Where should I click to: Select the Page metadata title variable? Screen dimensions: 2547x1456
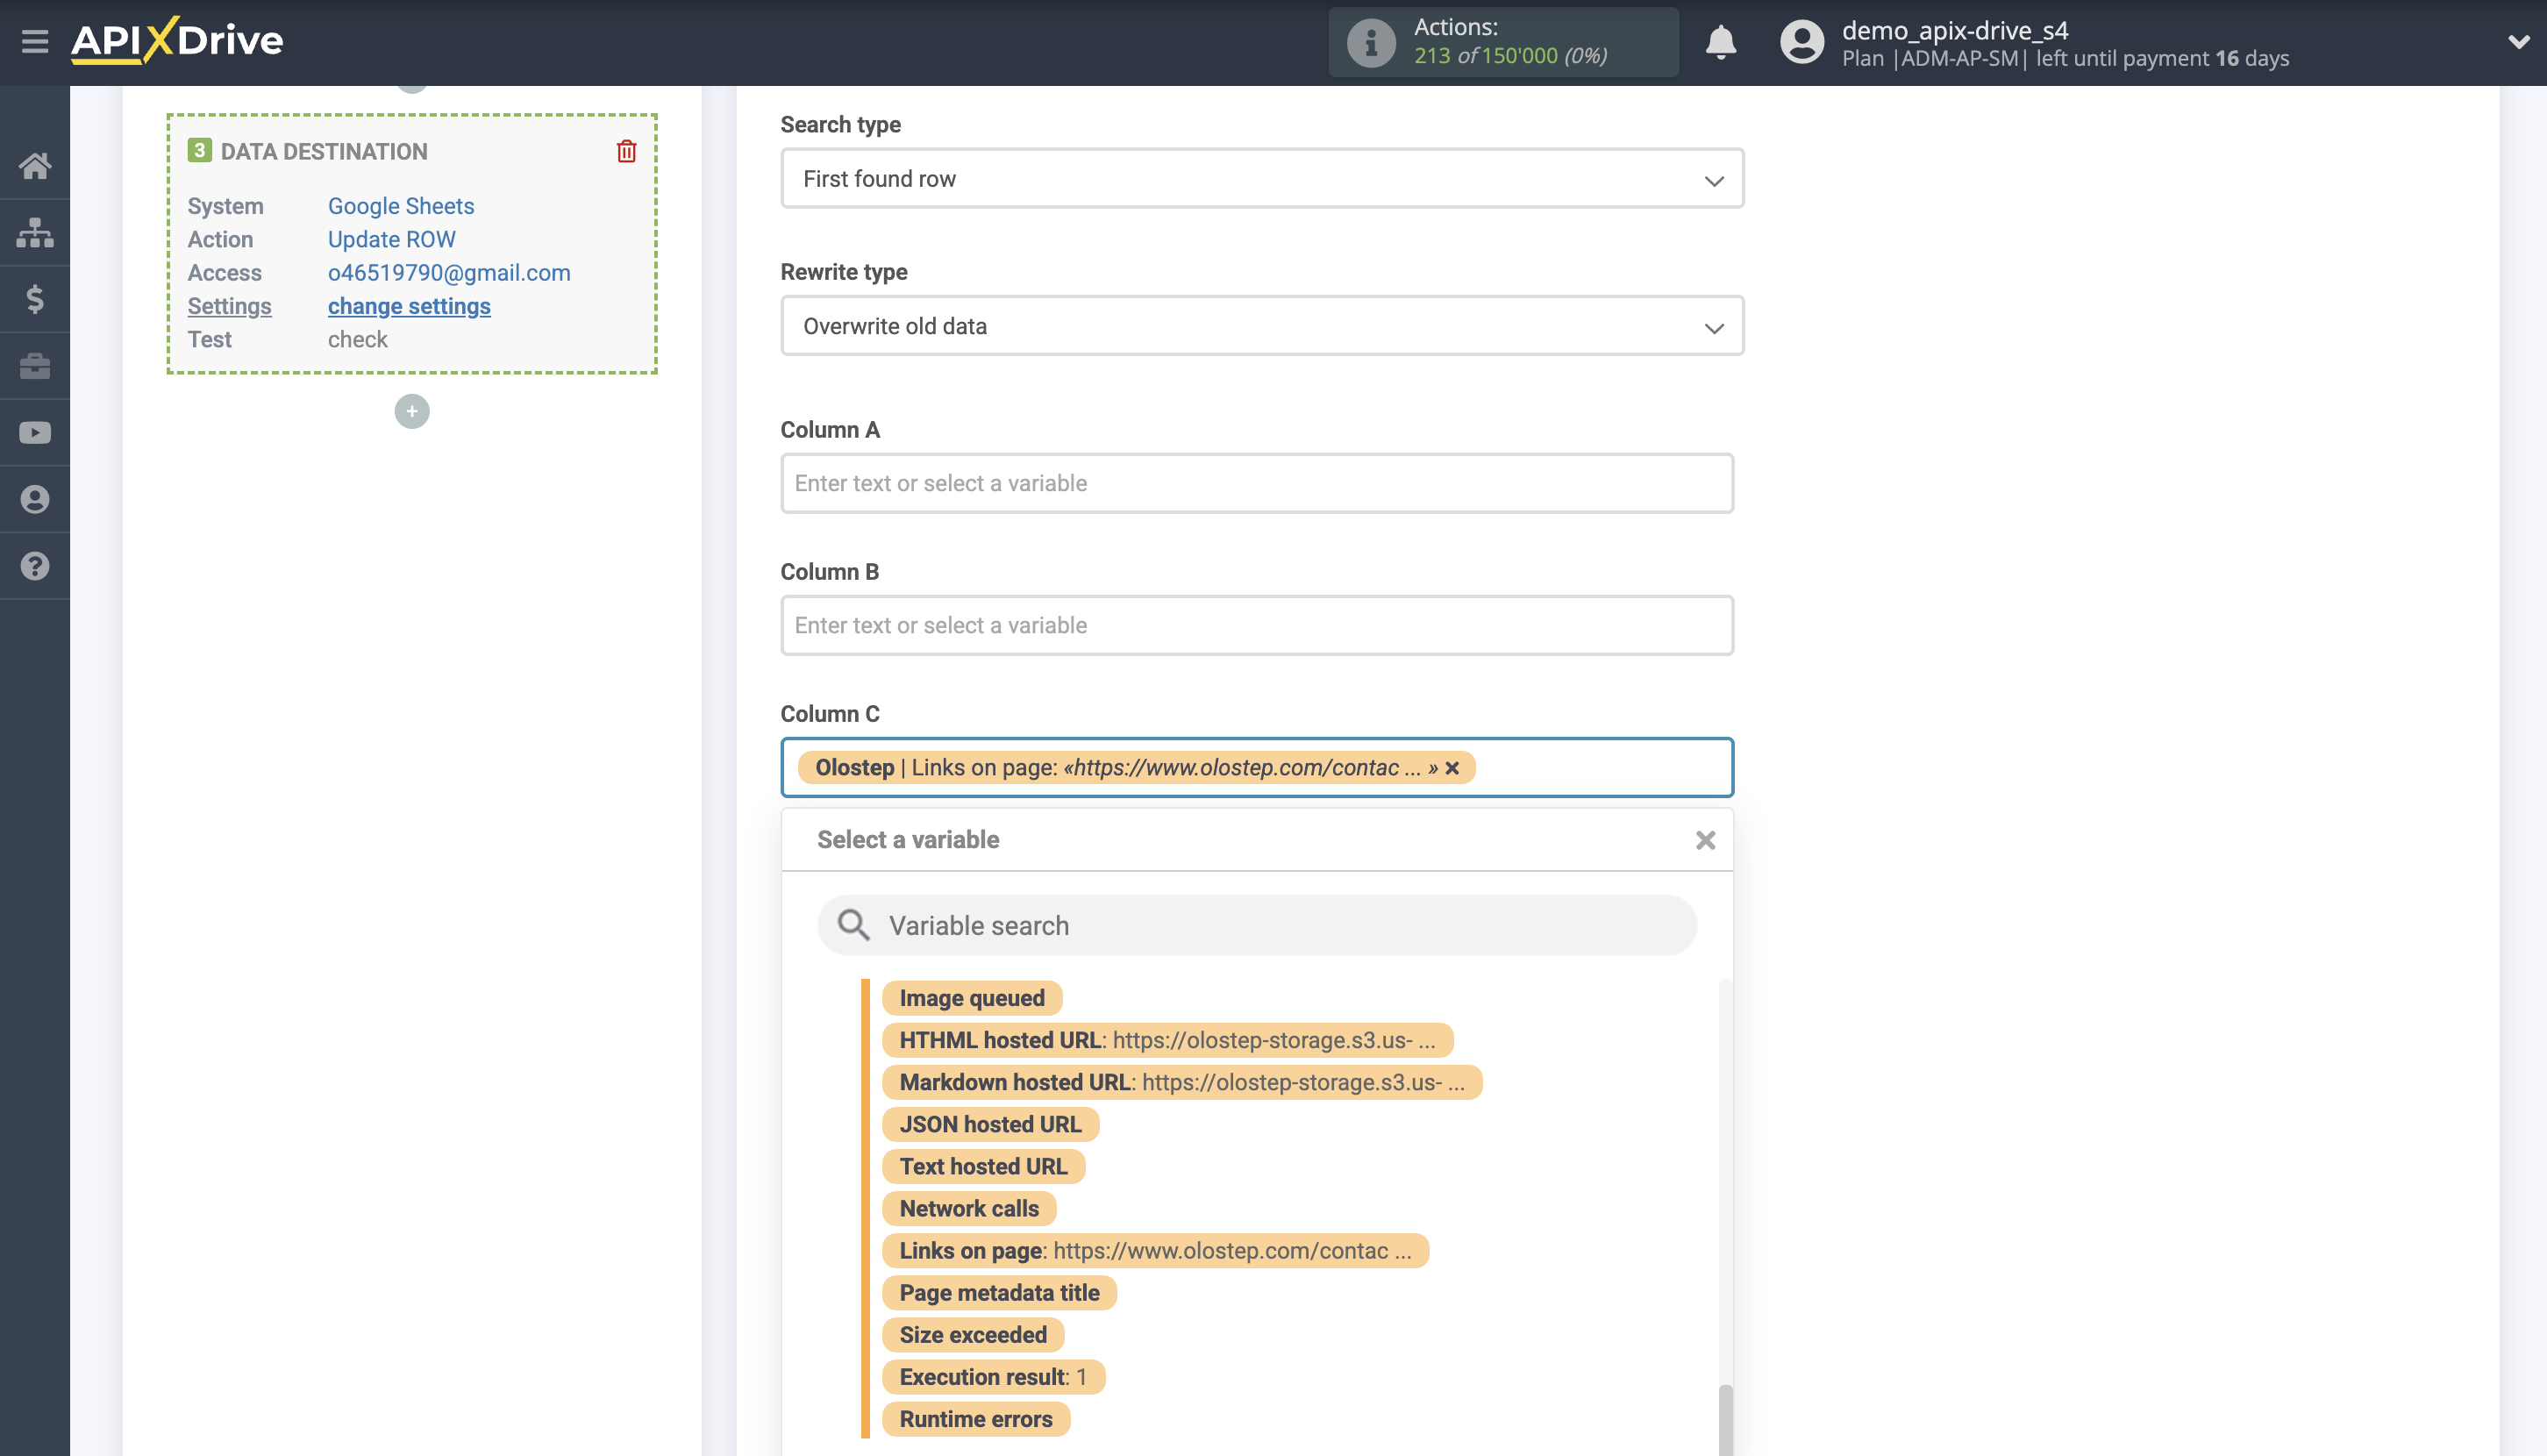click(998, 1293)
